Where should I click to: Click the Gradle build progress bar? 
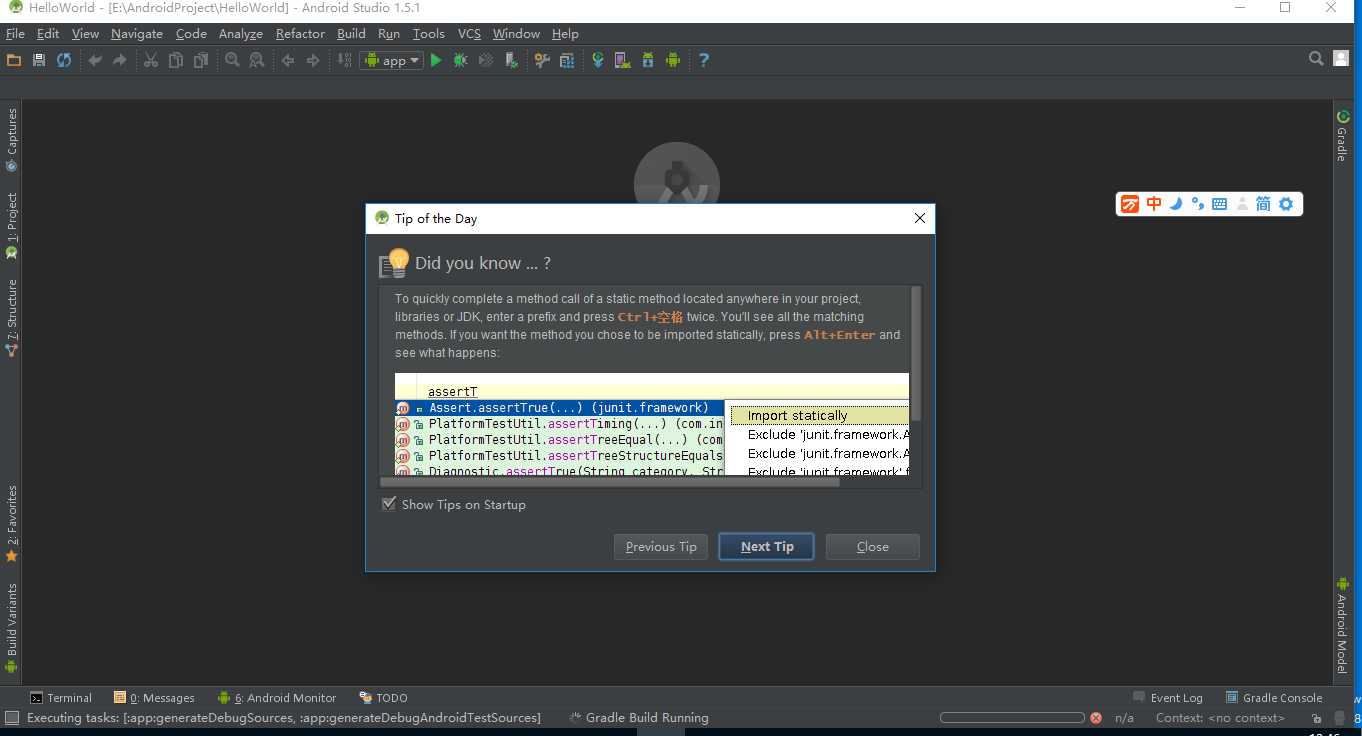coord(1012,718)
